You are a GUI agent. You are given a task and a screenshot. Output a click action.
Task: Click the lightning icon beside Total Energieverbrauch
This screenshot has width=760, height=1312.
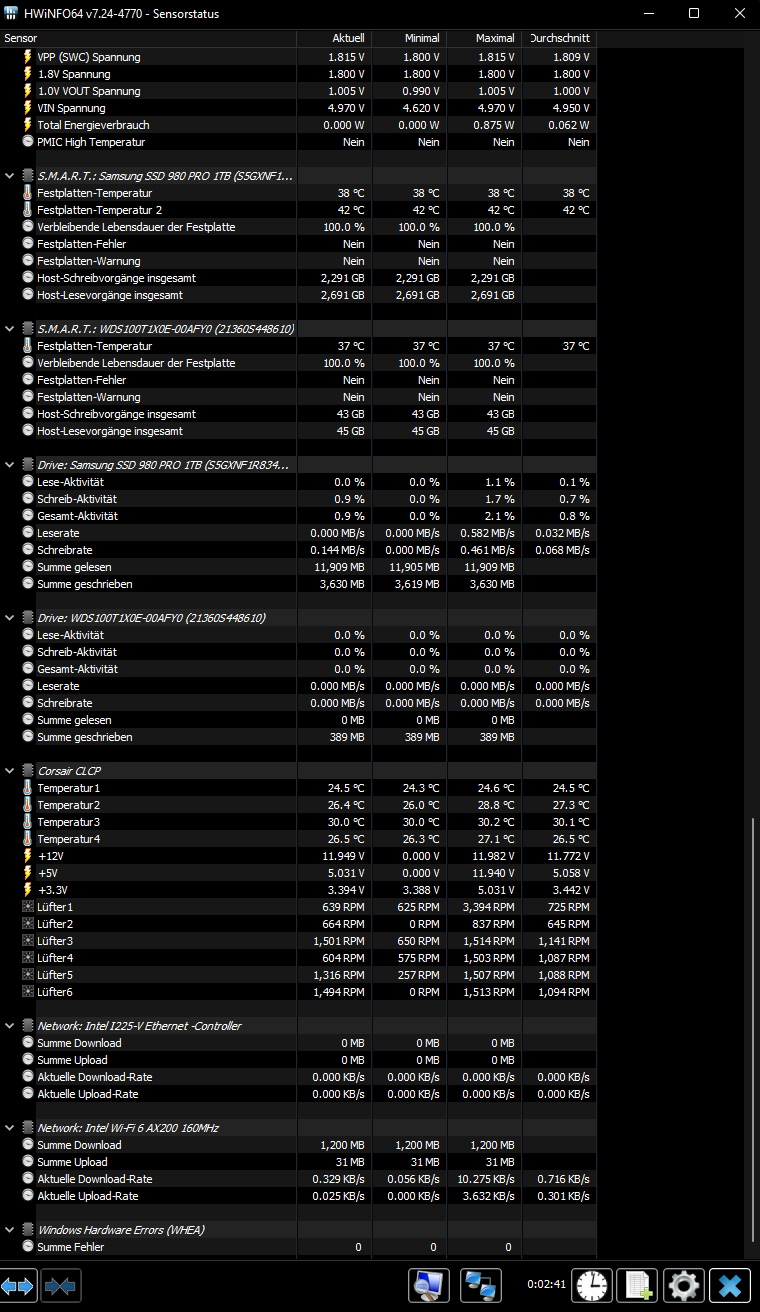[28, 125]
